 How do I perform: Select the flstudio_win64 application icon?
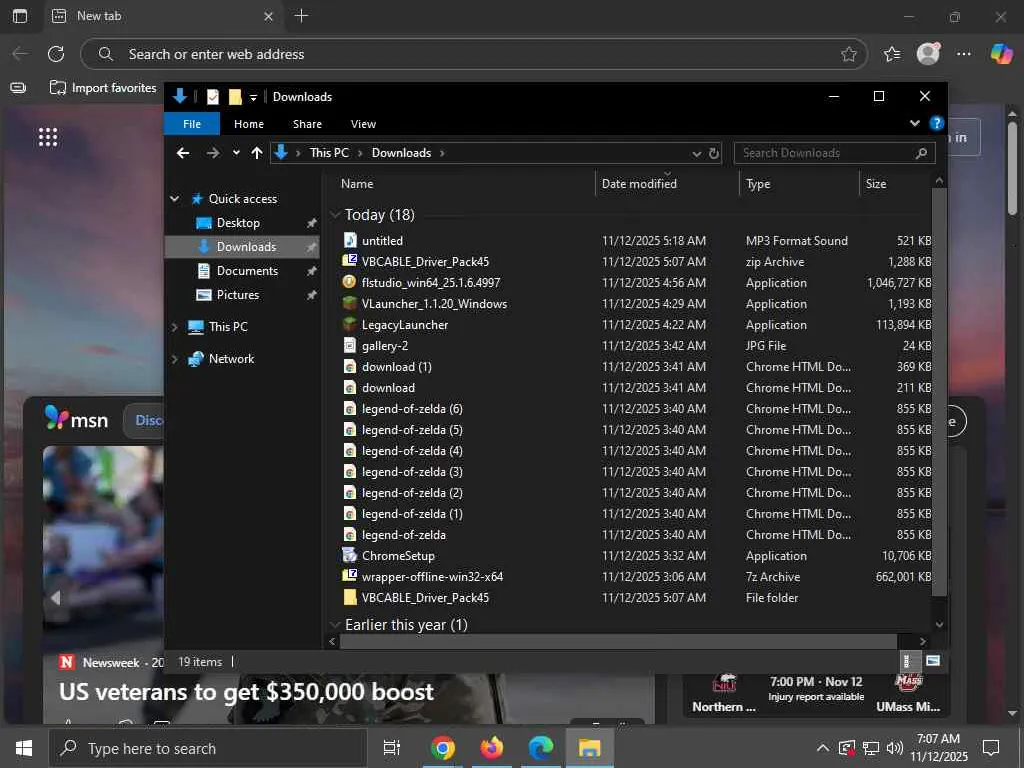[x=349, y=282]
